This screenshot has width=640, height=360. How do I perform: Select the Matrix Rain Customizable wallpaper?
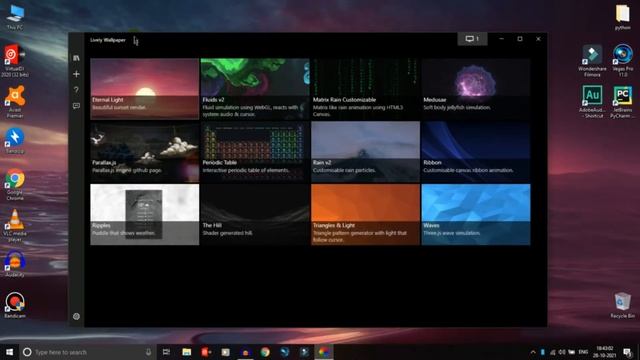pyautogui.click(x=365, y=89)
